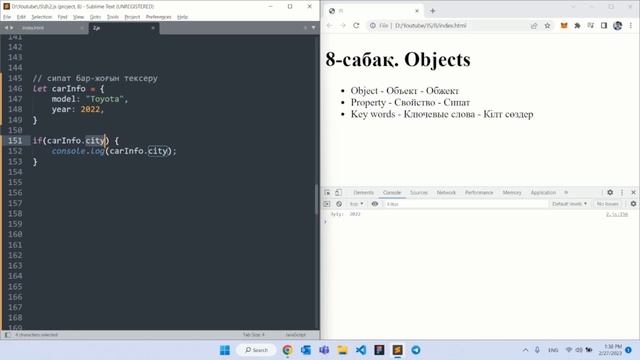640x360 pixels.
Task: Click the No Issues button in console
Action: [x=607, y=204]
